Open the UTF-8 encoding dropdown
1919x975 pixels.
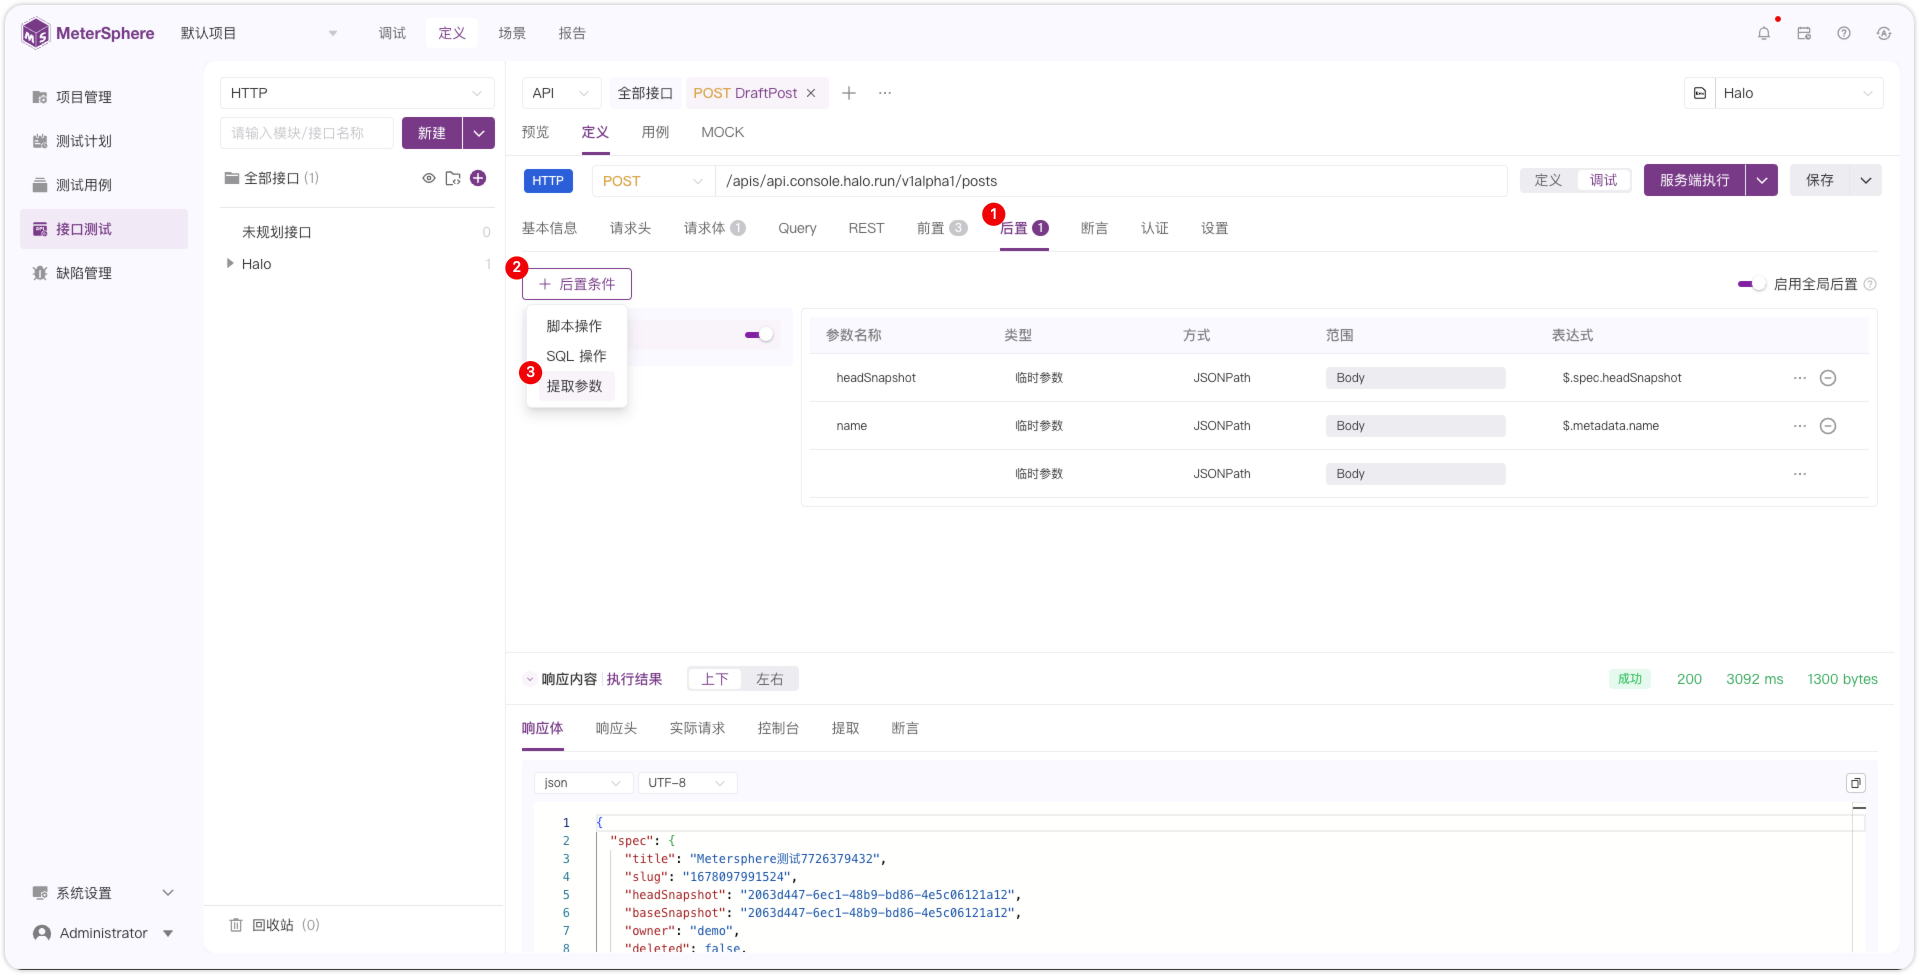(687, 783)
